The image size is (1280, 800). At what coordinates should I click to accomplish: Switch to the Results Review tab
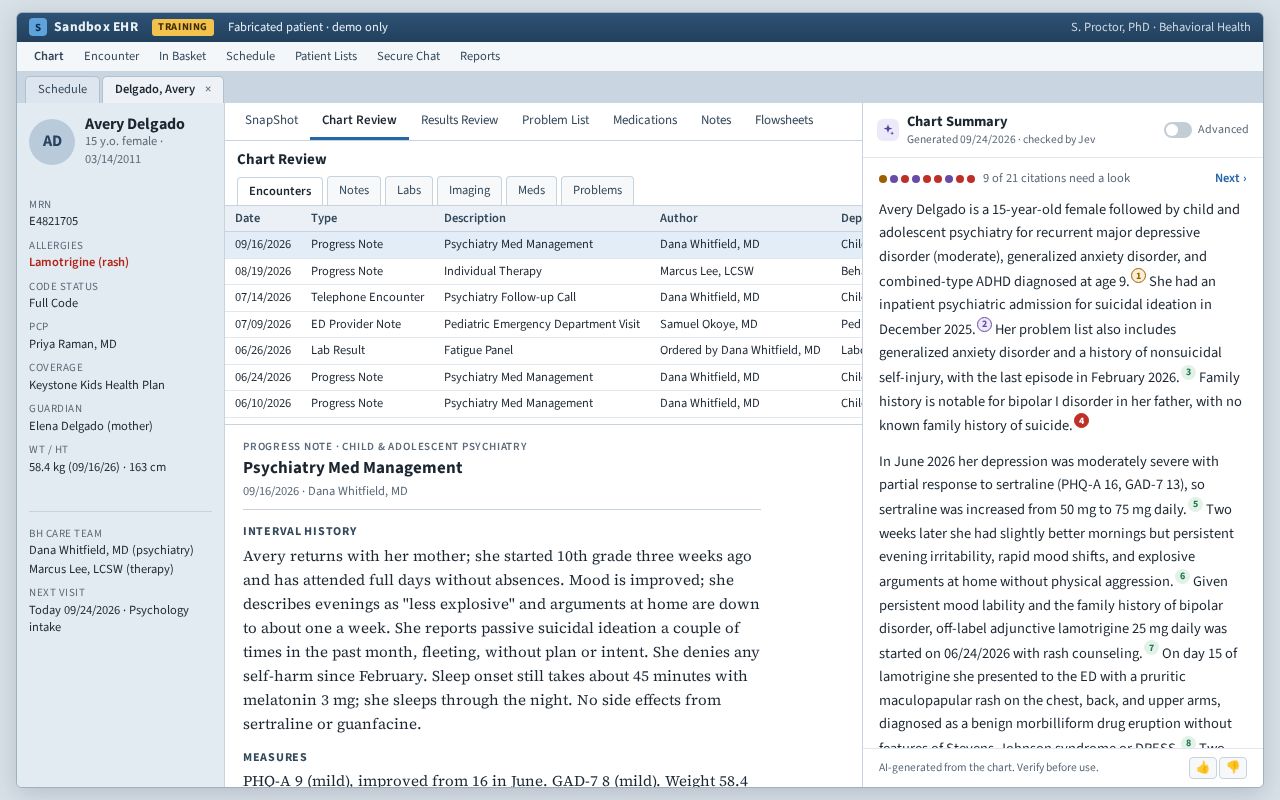(459, 120)
